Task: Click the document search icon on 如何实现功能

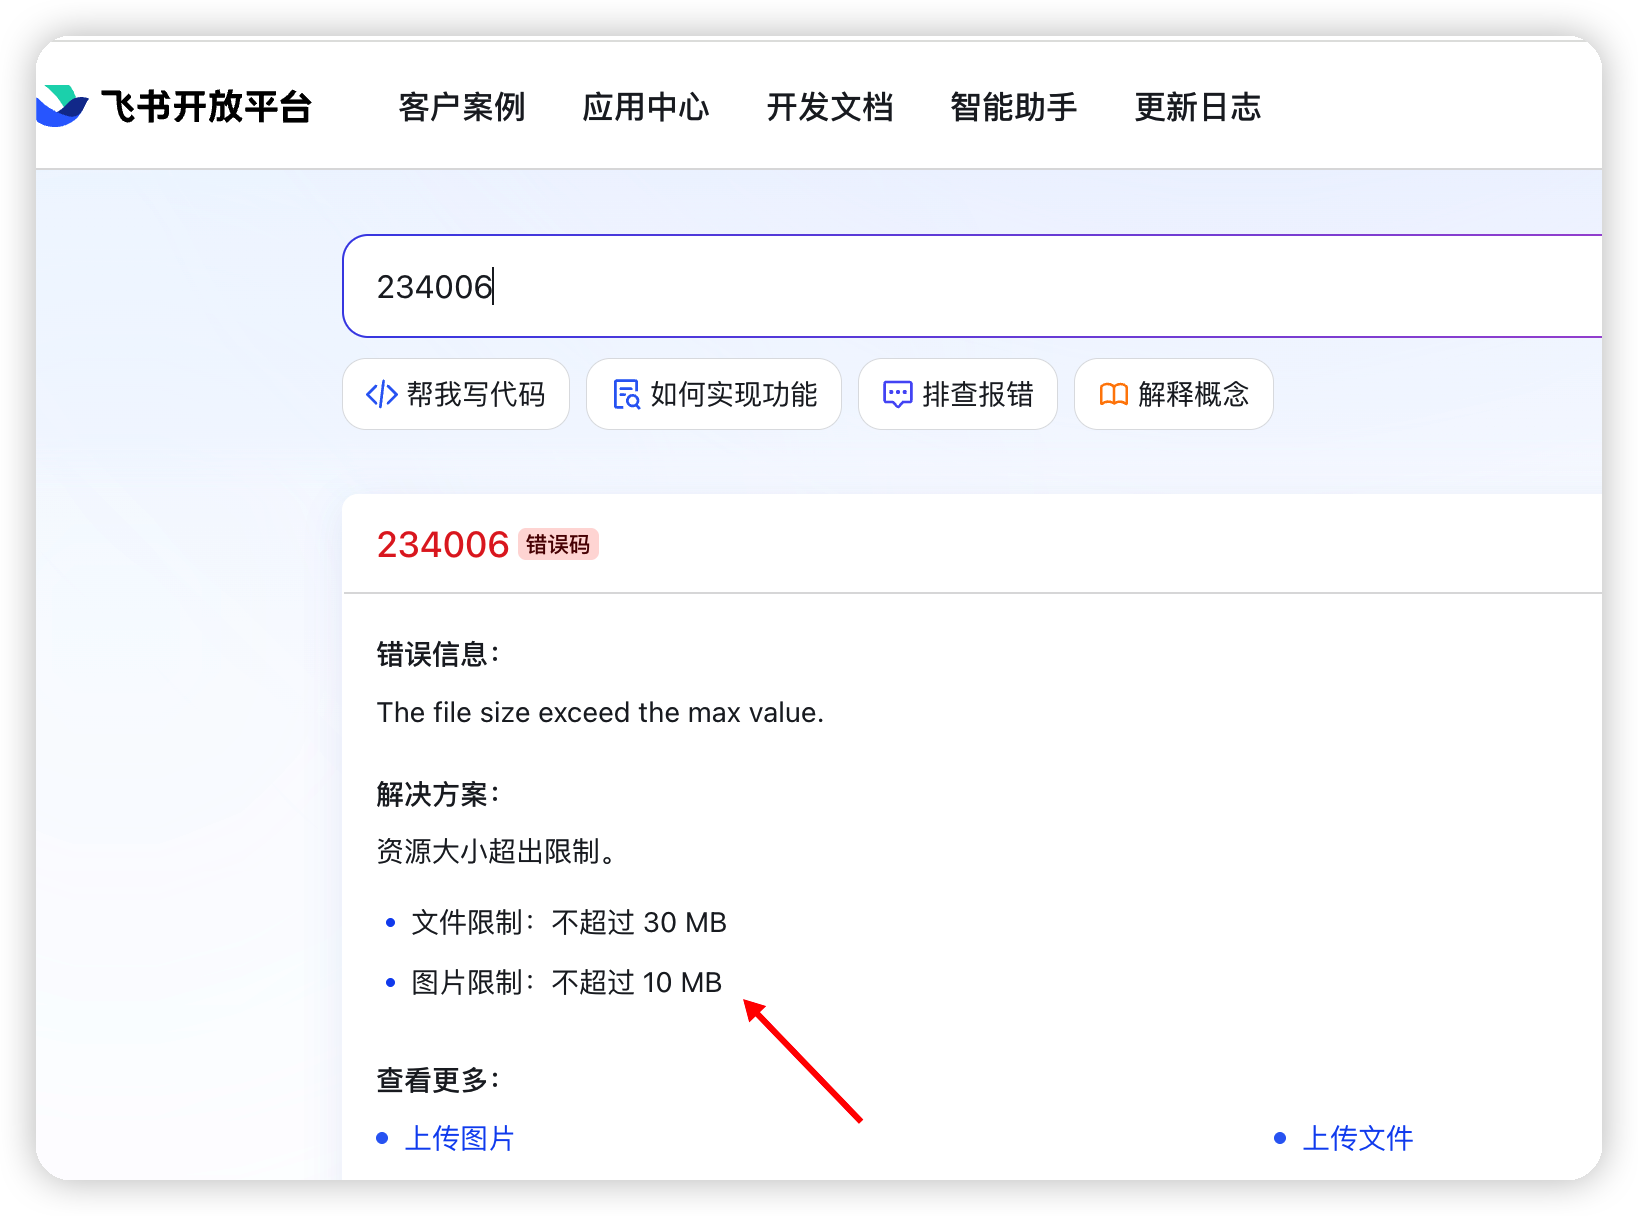Action: pos(626,394)
